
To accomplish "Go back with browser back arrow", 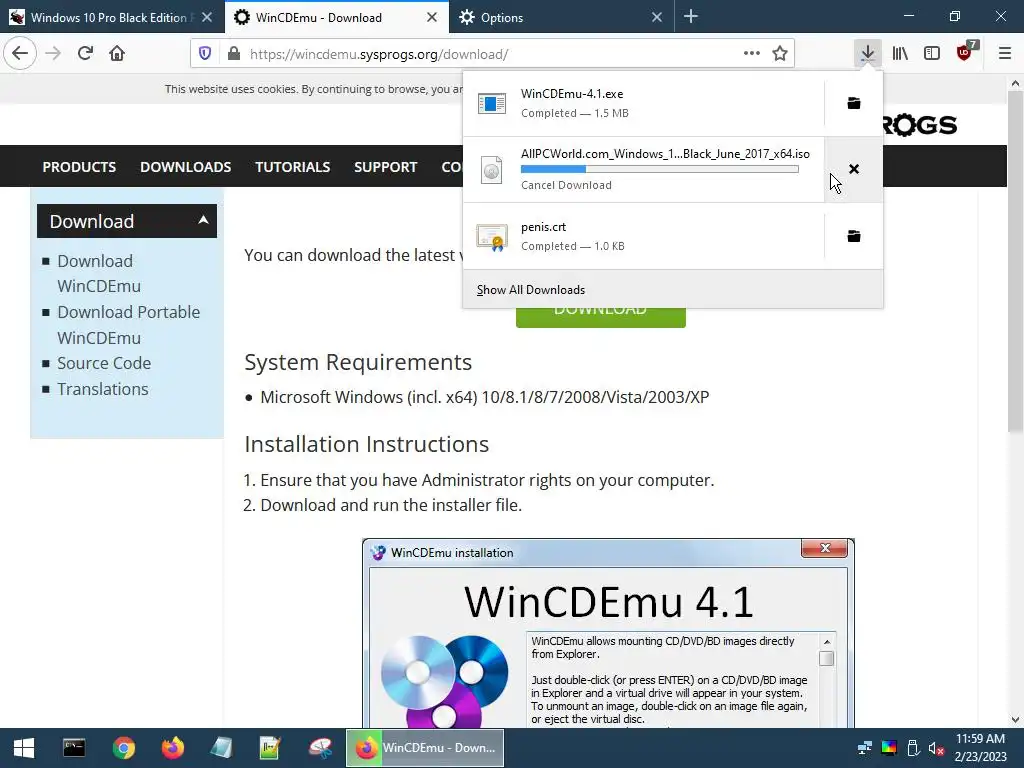I will 20,54.
